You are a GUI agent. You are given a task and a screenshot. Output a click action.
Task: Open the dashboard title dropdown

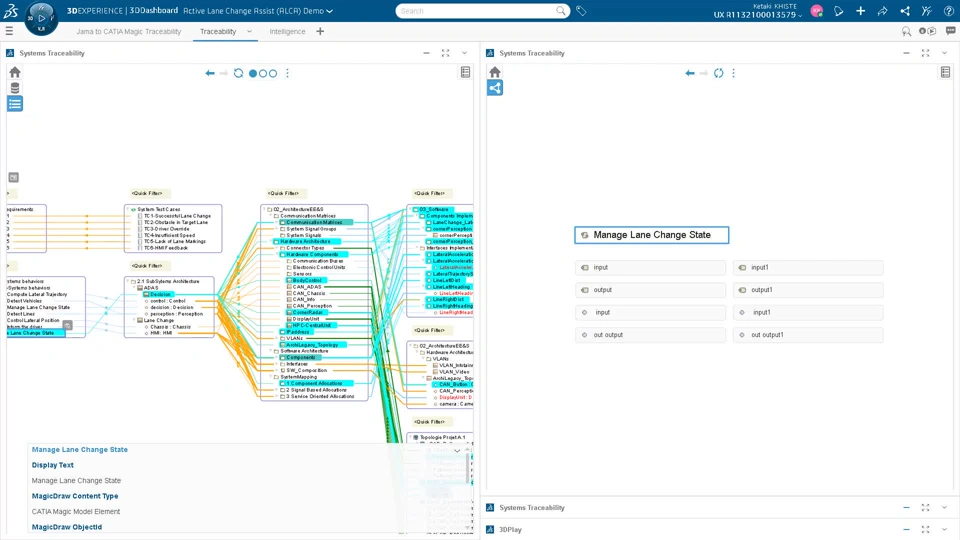click(x=329, y=11)
